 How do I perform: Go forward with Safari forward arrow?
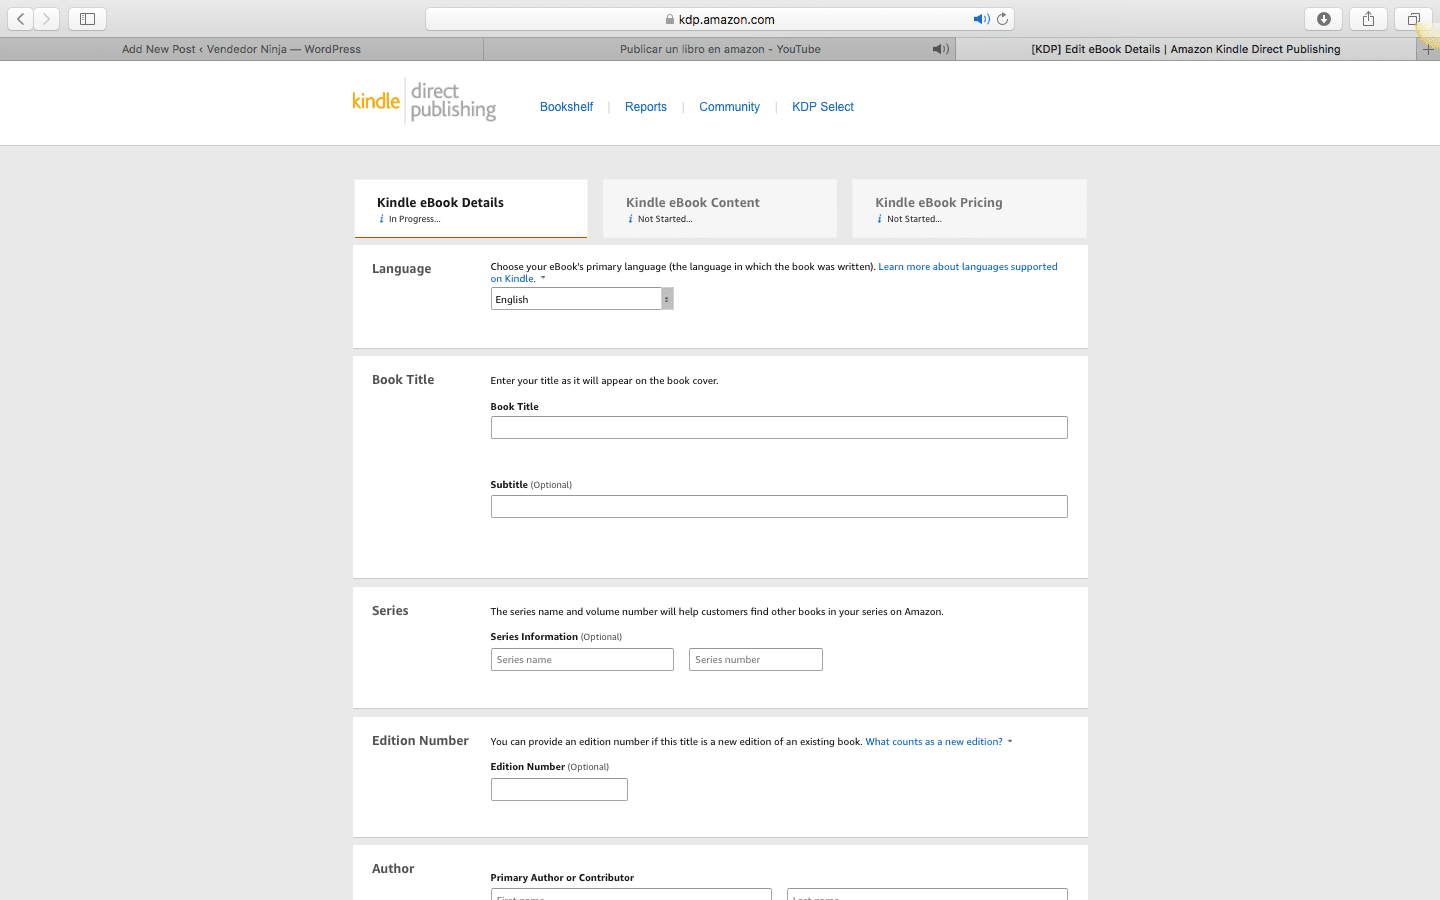46,19
